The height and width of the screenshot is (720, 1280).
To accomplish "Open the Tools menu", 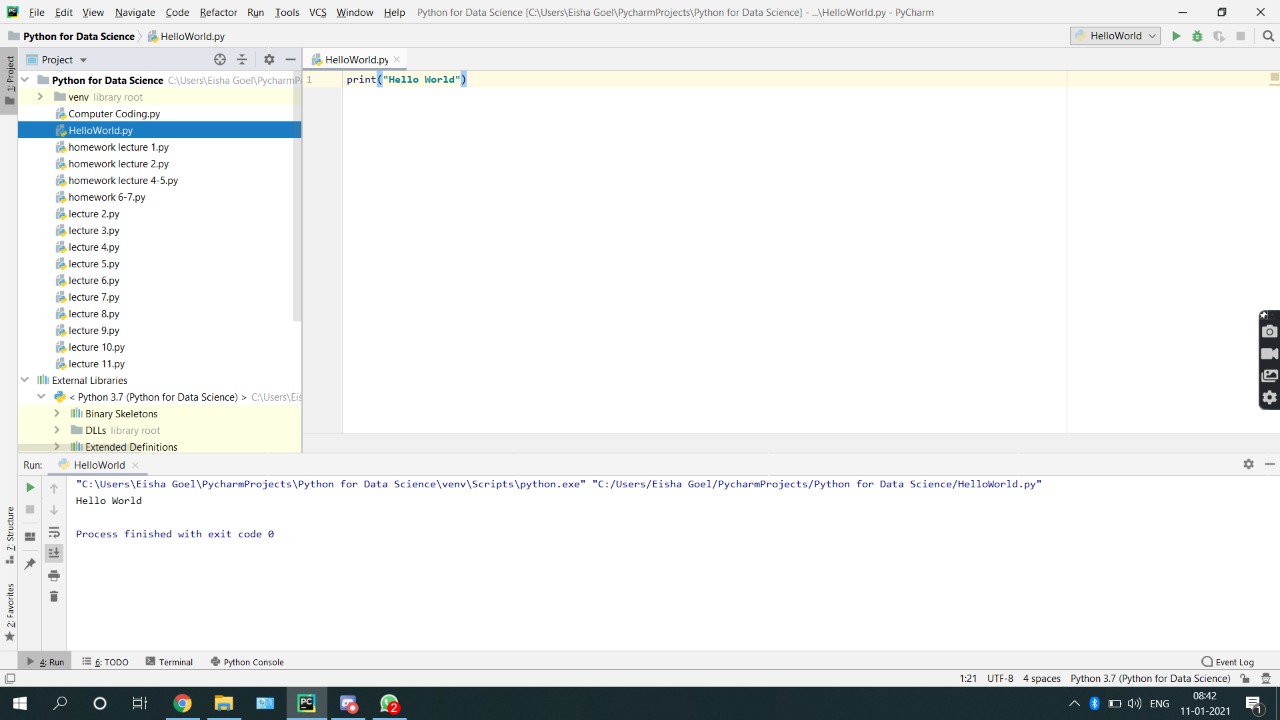I will click(287, 12).
